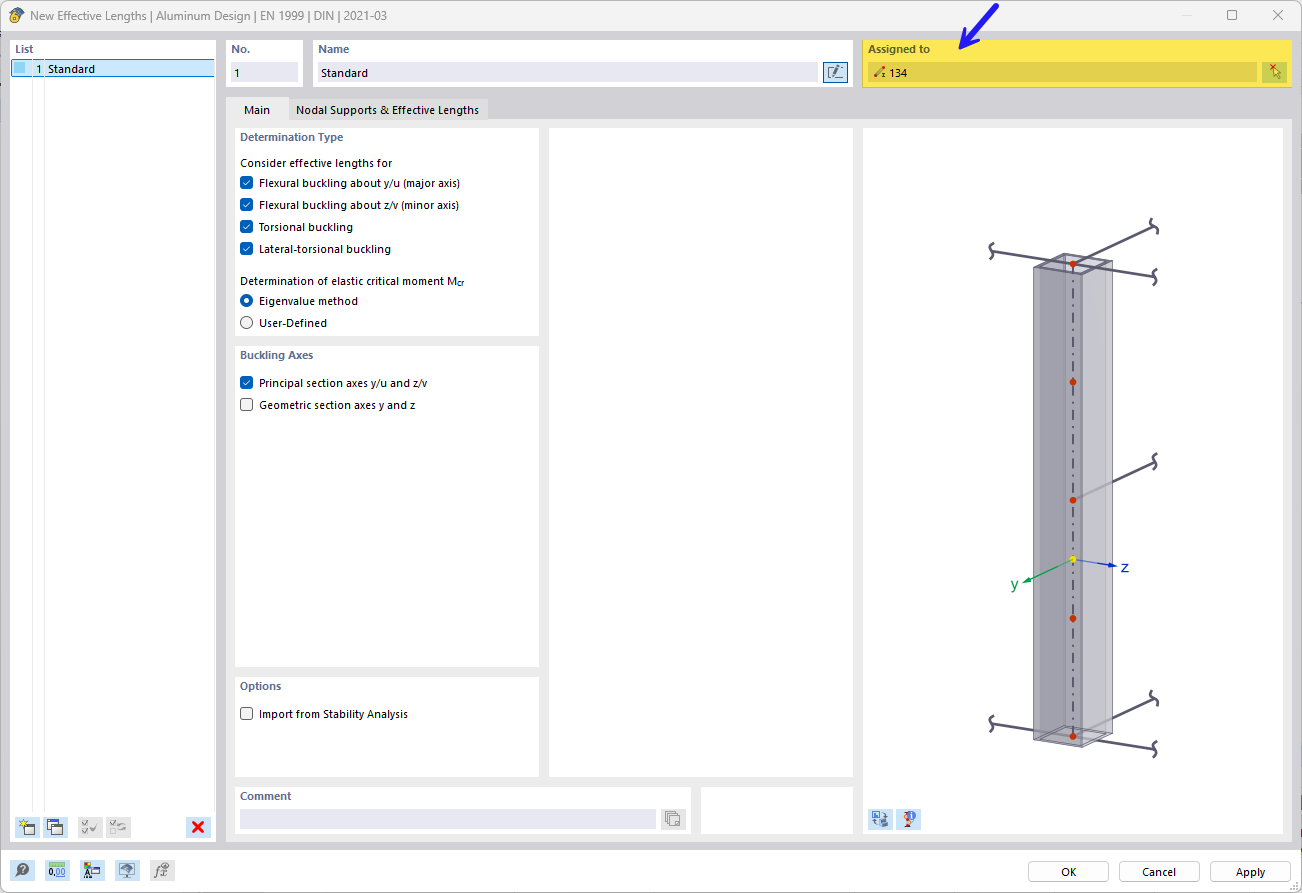
Task: Create a new effective length entry
Action: tap(27, 827)
